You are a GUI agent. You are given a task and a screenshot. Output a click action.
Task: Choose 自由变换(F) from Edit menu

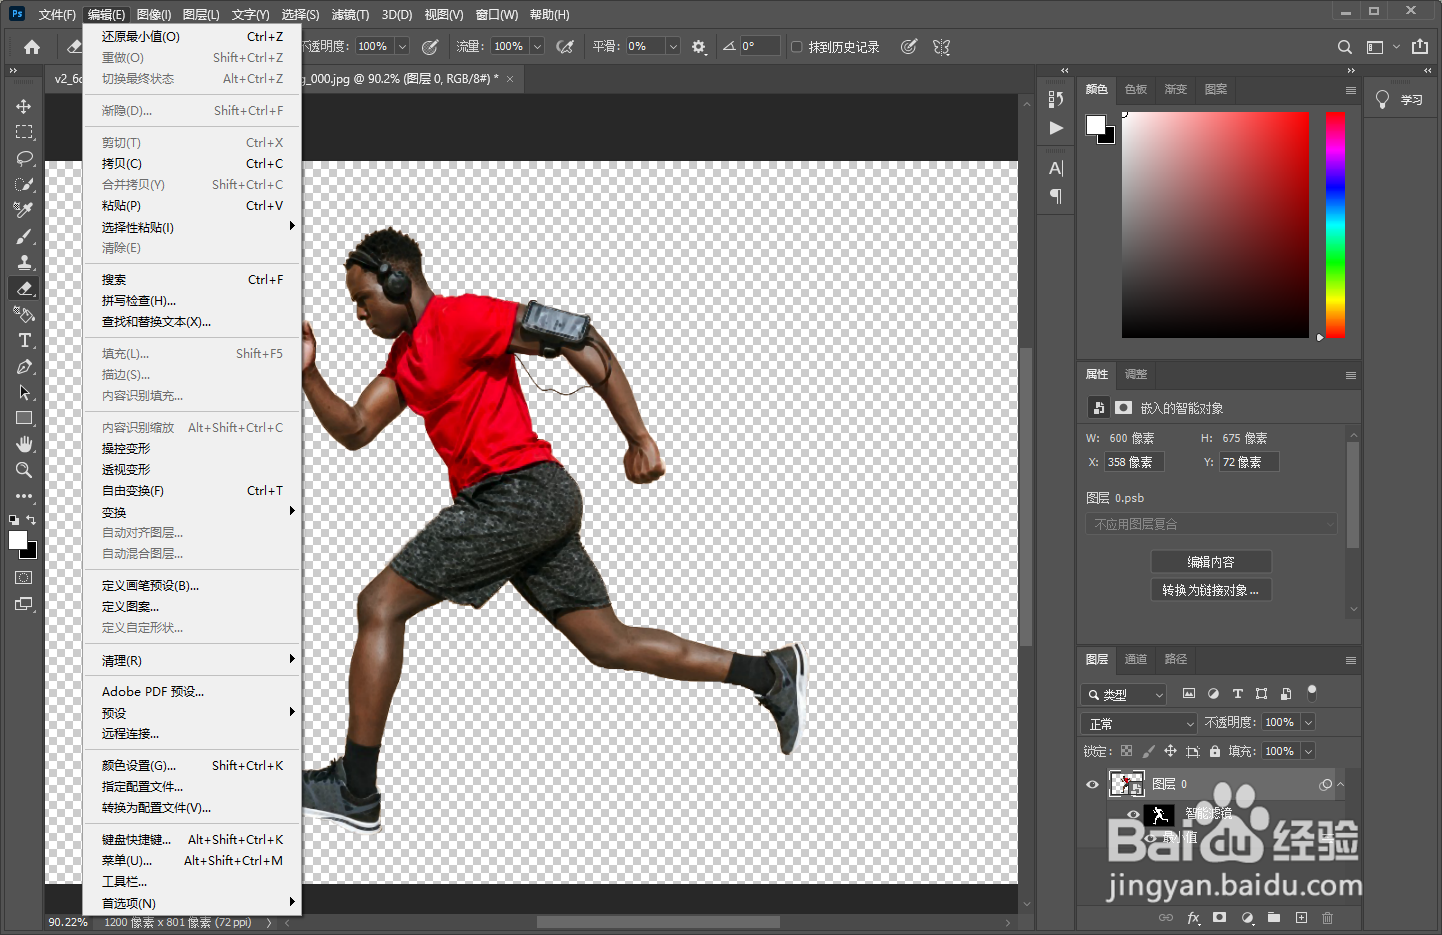click(x=192, y=491)
